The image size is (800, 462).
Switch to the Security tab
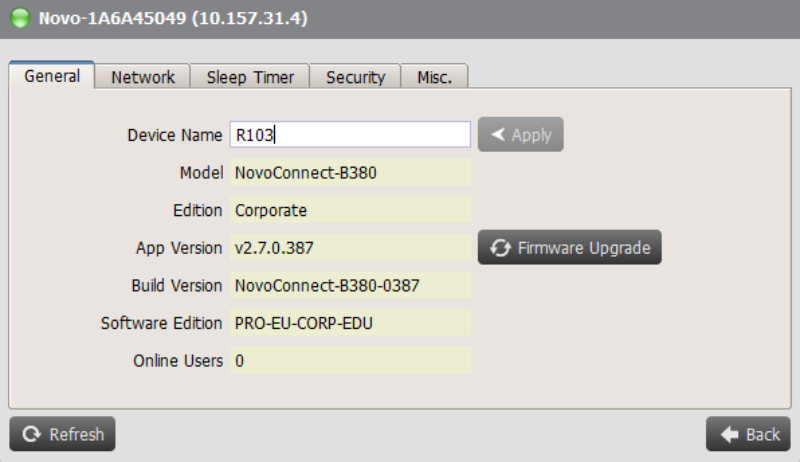pos(355,77)
